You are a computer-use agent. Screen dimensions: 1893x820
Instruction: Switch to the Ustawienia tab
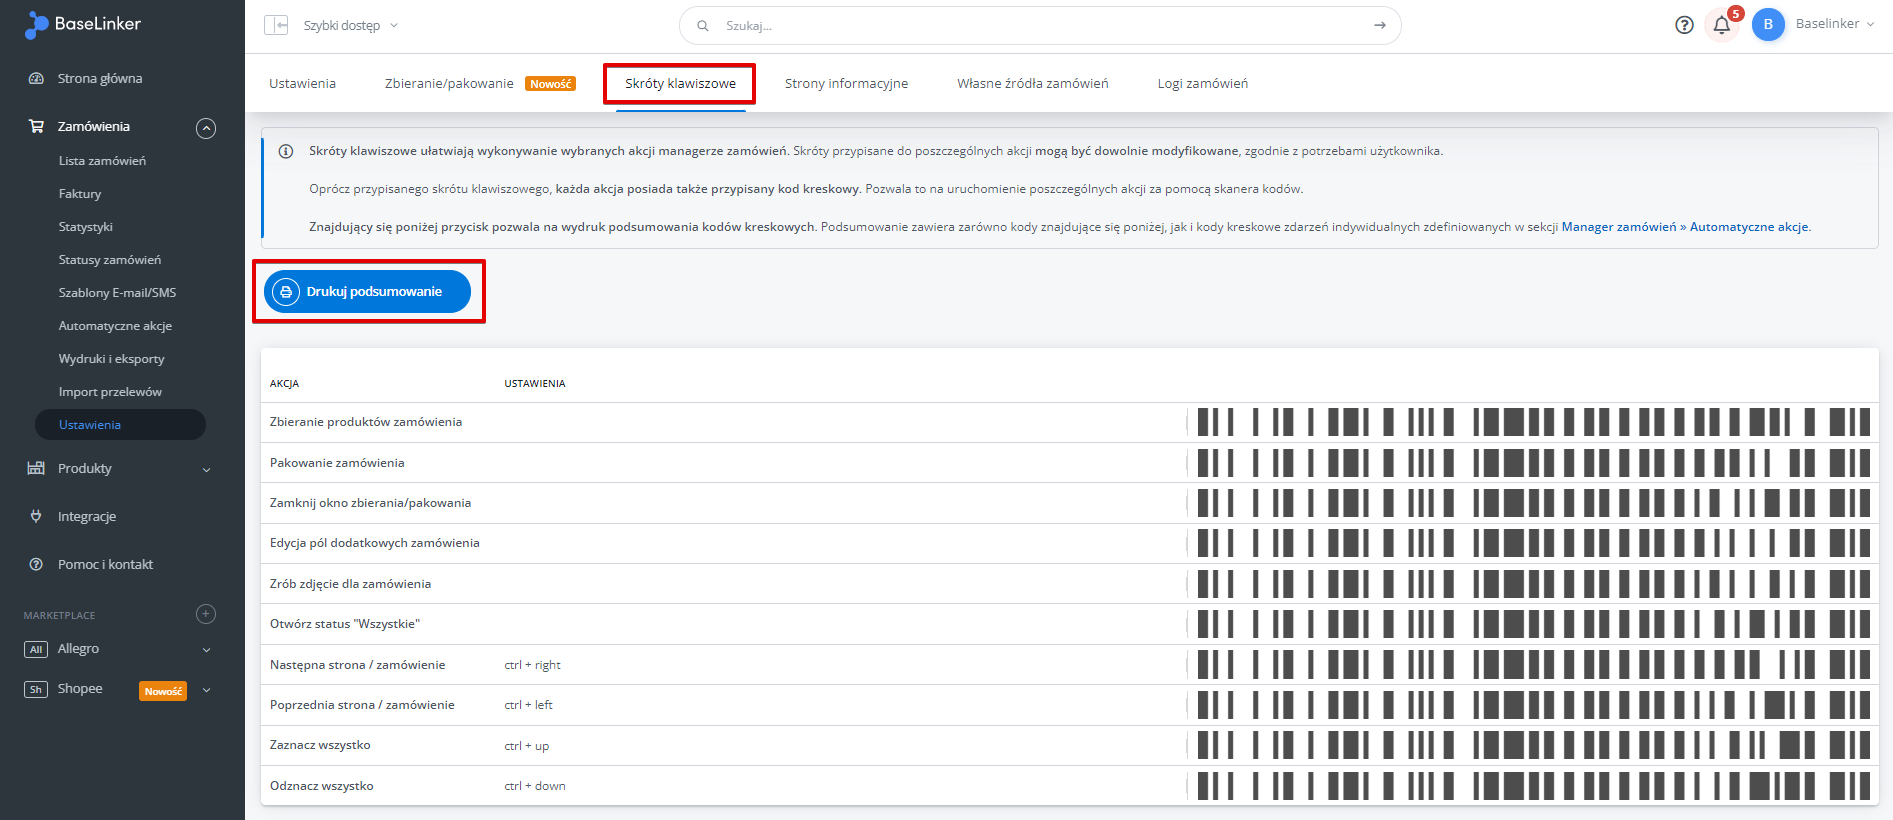(302, 83)
